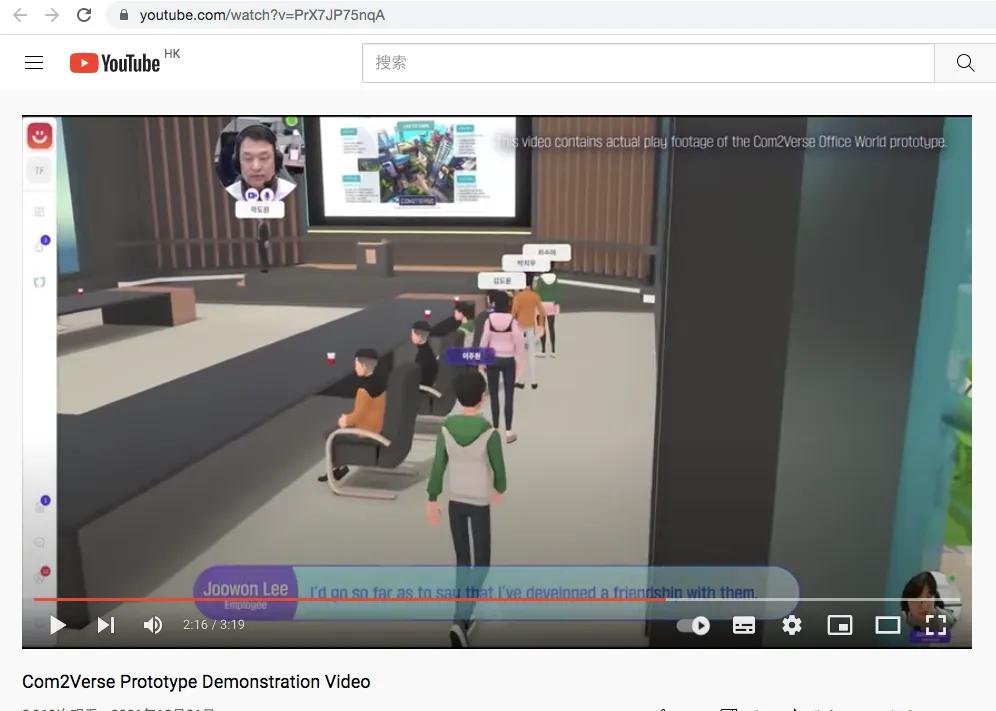
Task: Select the youtube.com address bar URL
Action: [x=262, y=15]
